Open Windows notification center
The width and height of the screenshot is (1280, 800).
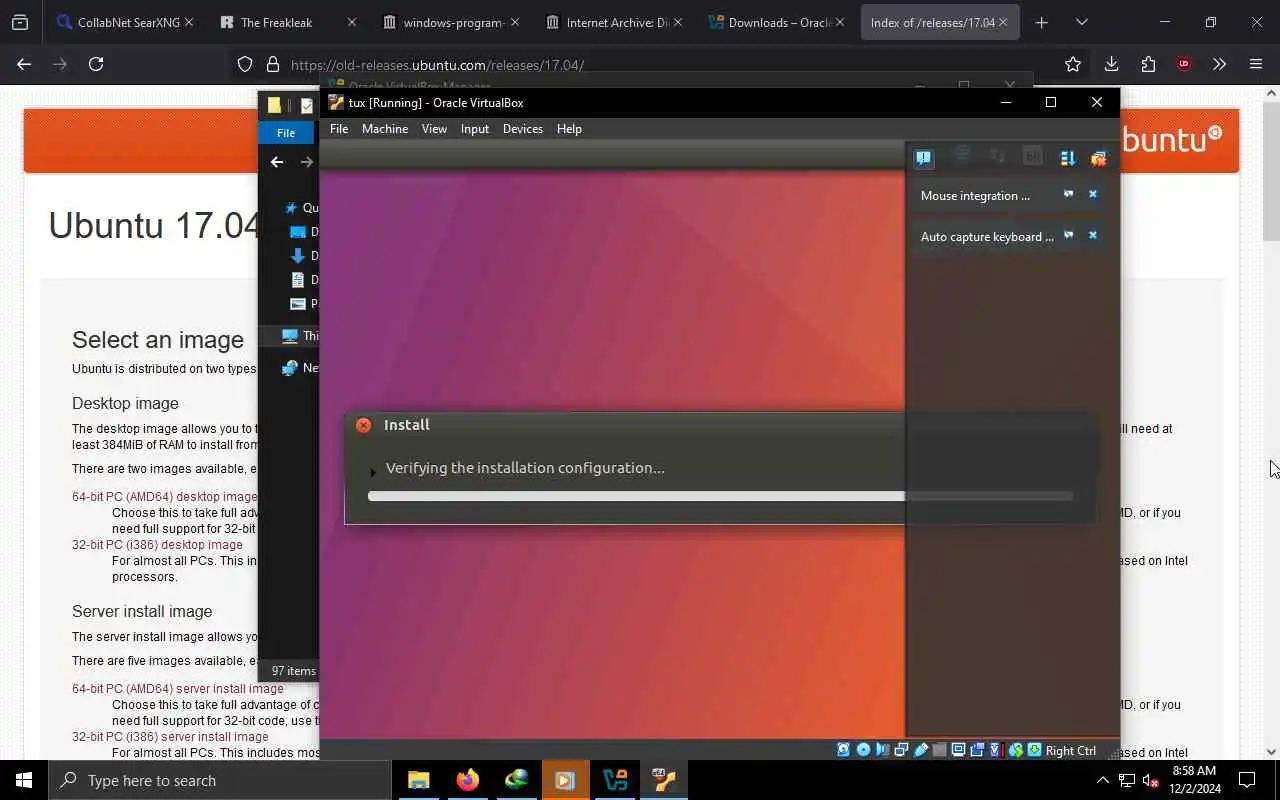point(1247,780)
